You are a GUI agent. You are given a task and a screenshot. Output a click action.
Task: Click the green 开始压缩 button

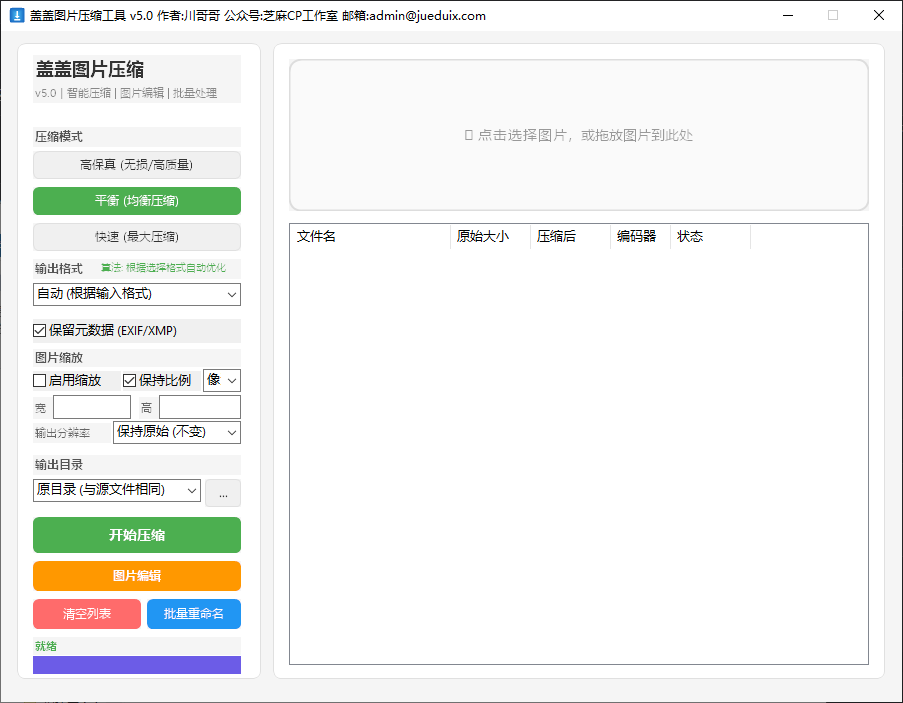(136, 535)
